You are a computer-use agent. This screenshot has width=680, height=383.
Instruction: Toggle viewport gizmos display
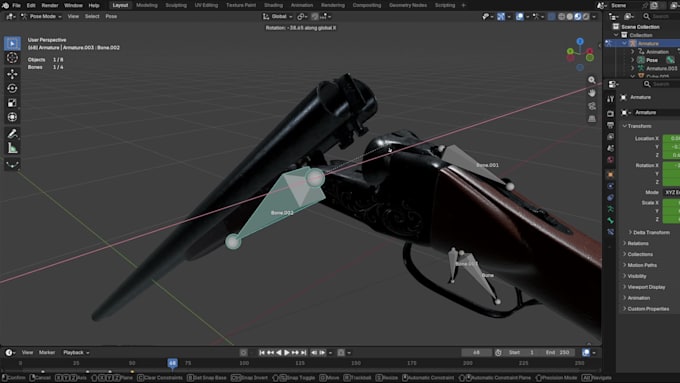click(501, 16)
